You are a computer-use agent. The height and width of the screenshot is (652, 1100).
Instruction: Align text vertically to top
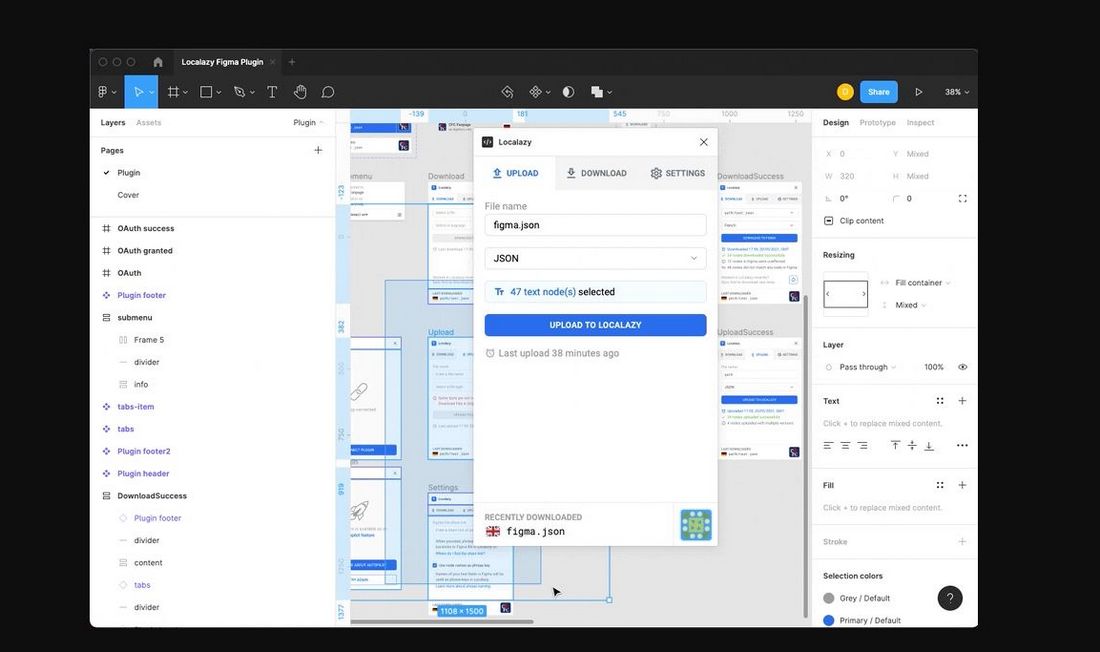pyautogui.click(x=895, y=446)
